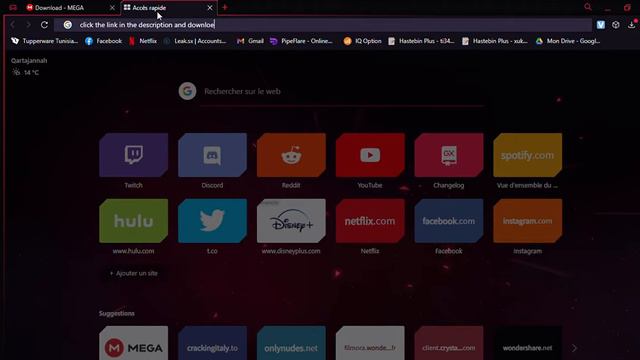Click the Suggestions heading

point(117,313)
